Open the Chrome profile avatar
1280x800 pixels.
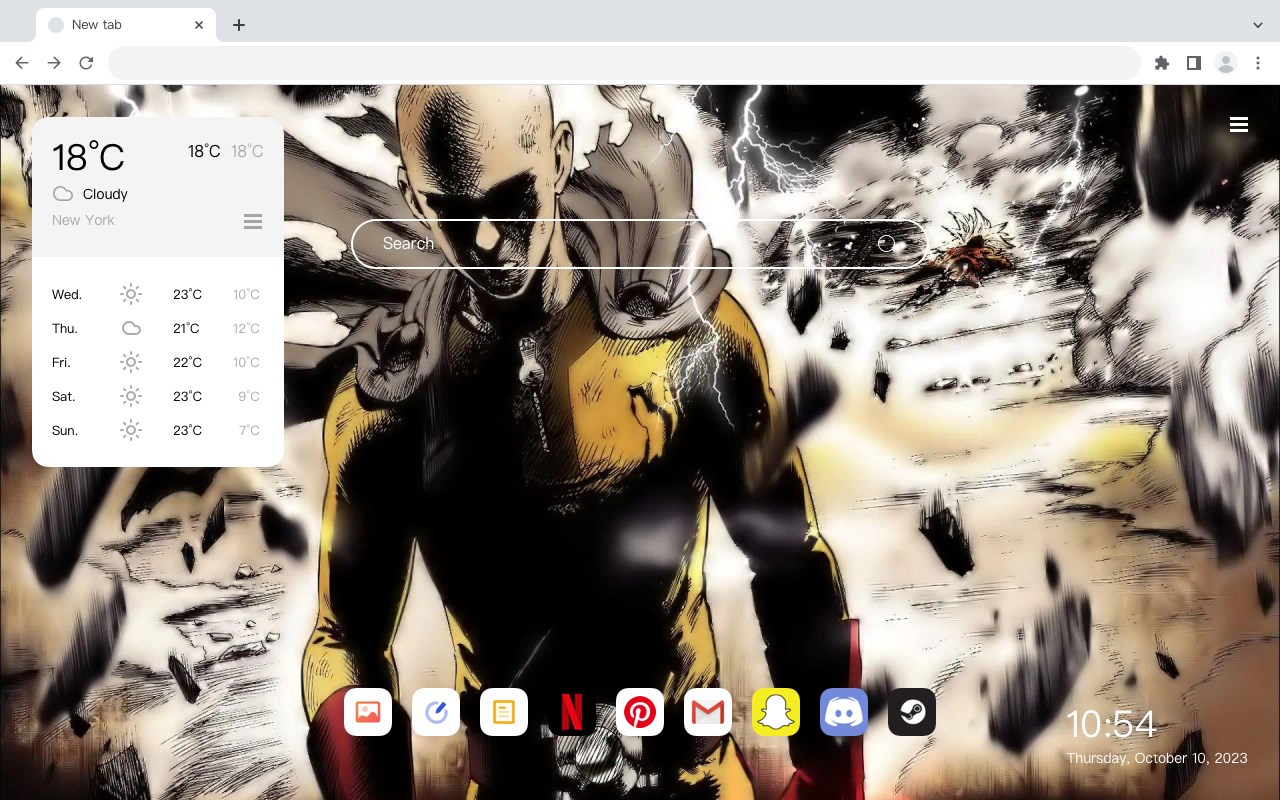point(1226,63)
